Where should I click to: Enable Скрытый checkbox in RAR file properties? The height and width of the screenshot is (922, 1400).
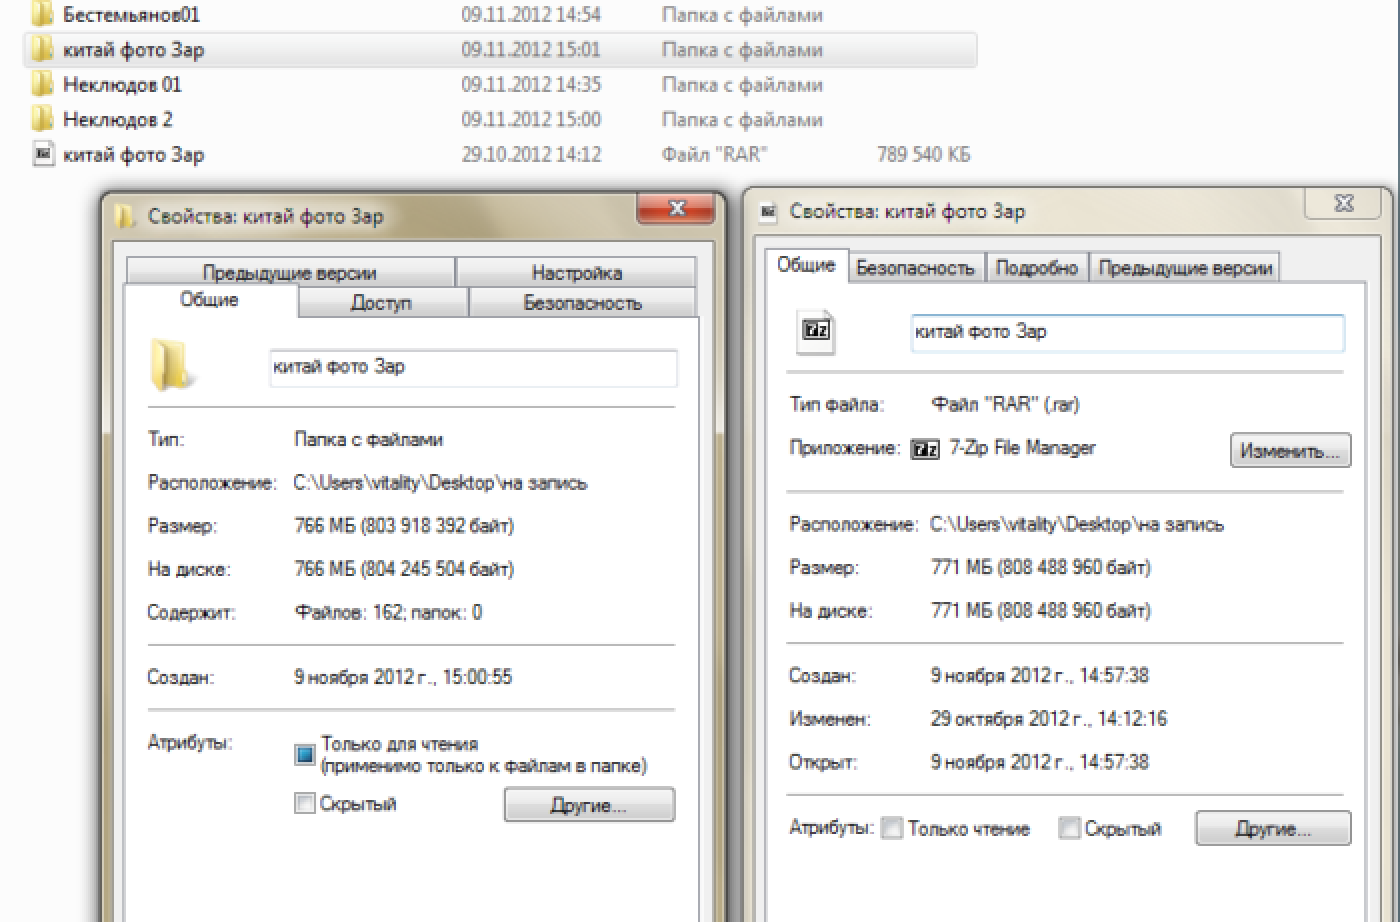[1069, 829]
